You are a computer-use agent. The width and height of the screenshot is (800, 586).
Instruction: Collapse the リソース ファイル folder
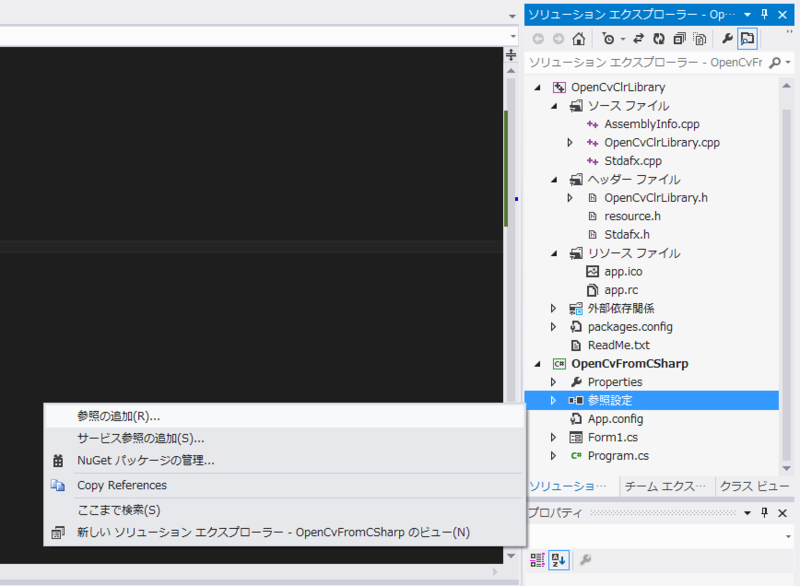555,253
